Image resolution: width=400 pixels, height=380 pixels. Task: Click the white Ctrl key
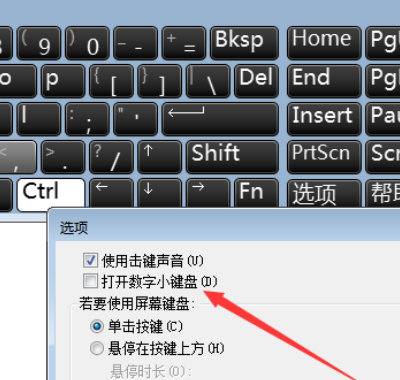pos(51,195)
